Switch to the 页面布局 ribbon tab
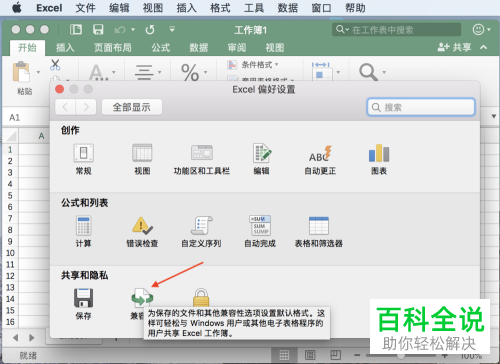This screenshot has width=500, height=364. pos(113,48)
